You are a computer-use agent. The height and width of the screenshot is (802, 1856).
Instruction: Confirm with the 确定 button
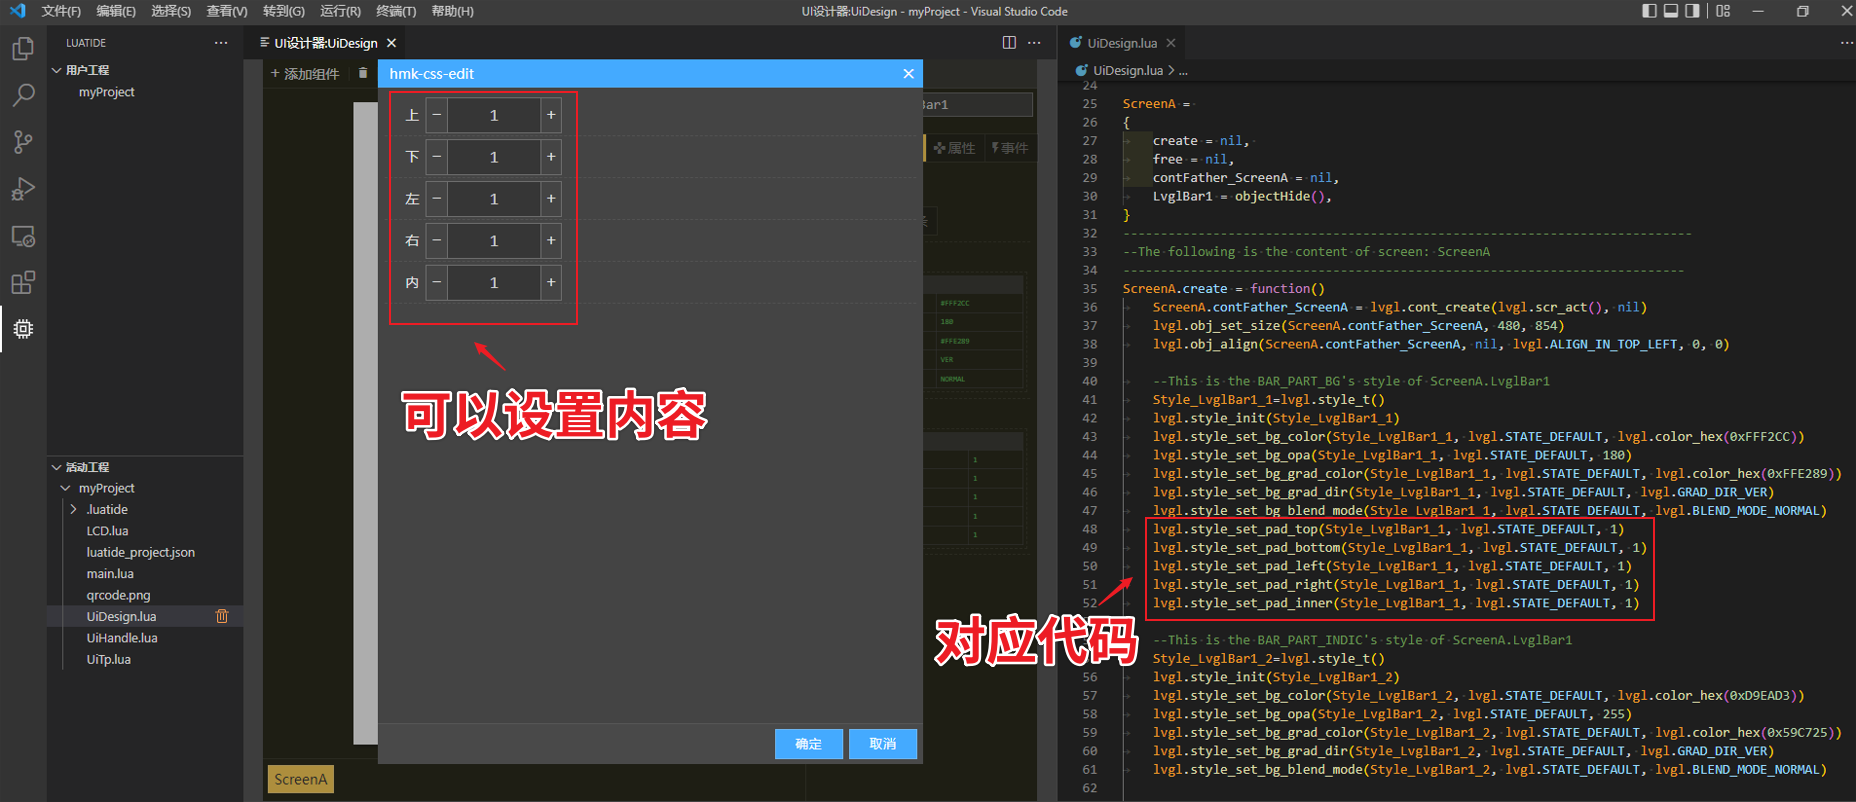click(x=808, y=744)
